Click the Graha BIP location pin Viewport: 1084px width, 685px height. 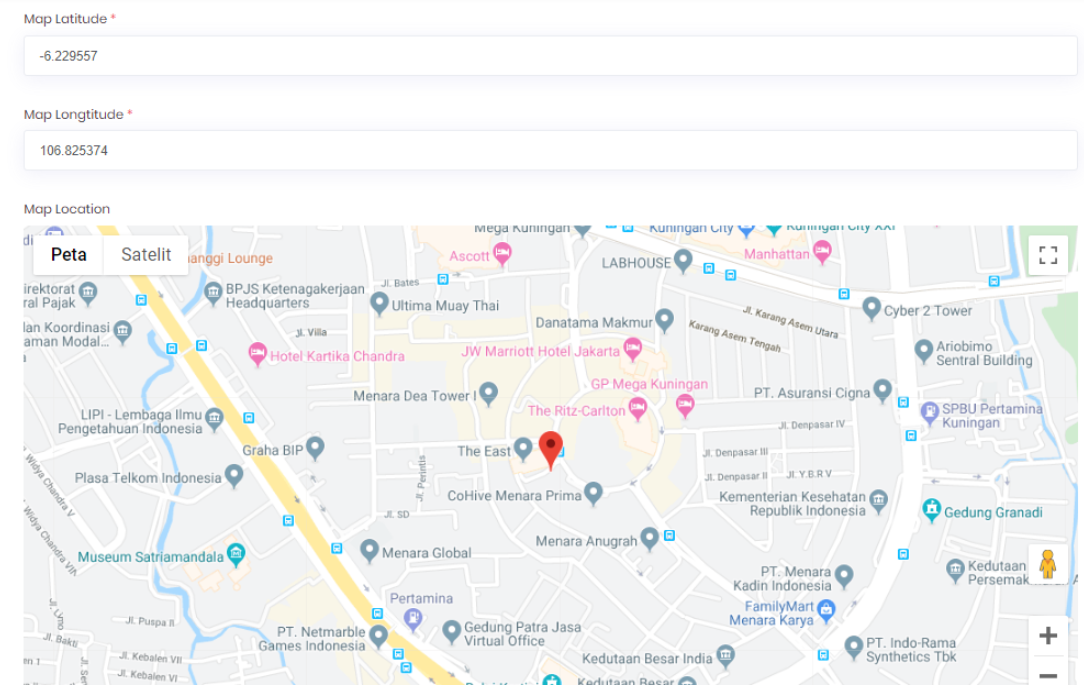pyautogui.click(x=315, y=447)
